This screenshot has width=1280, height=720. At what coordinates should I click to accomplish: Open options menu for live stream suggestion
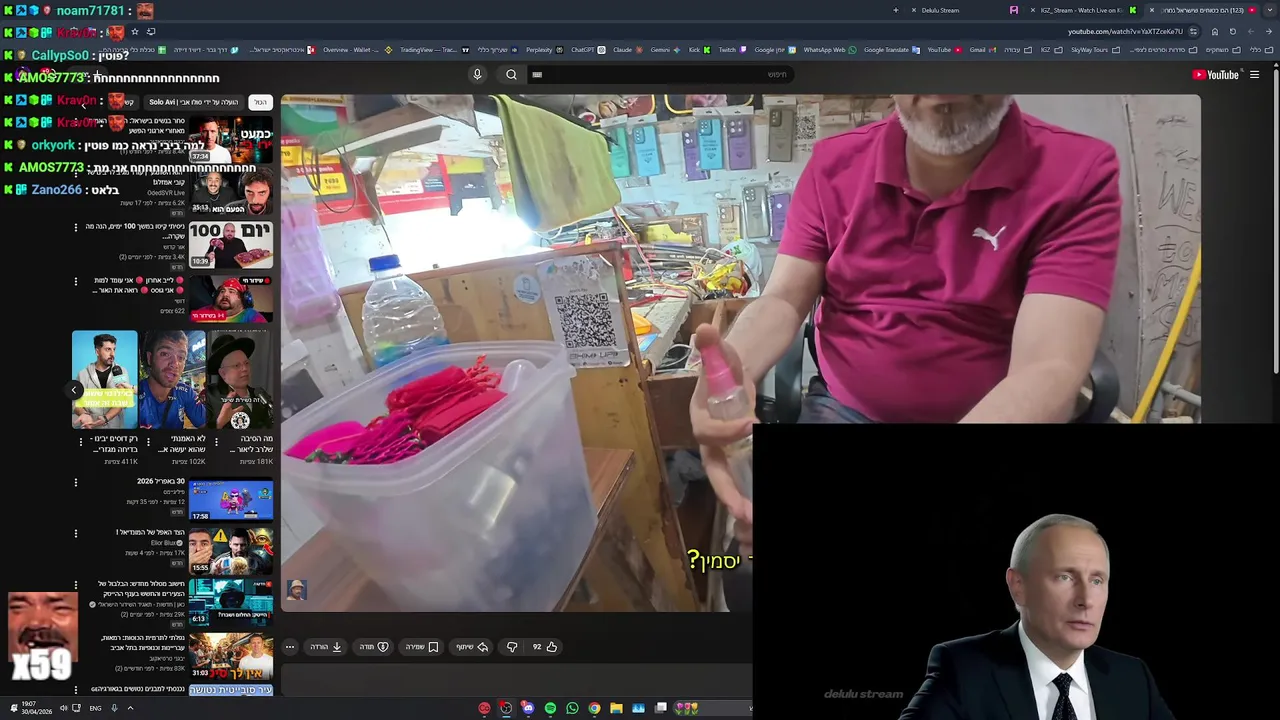(75, 281)
